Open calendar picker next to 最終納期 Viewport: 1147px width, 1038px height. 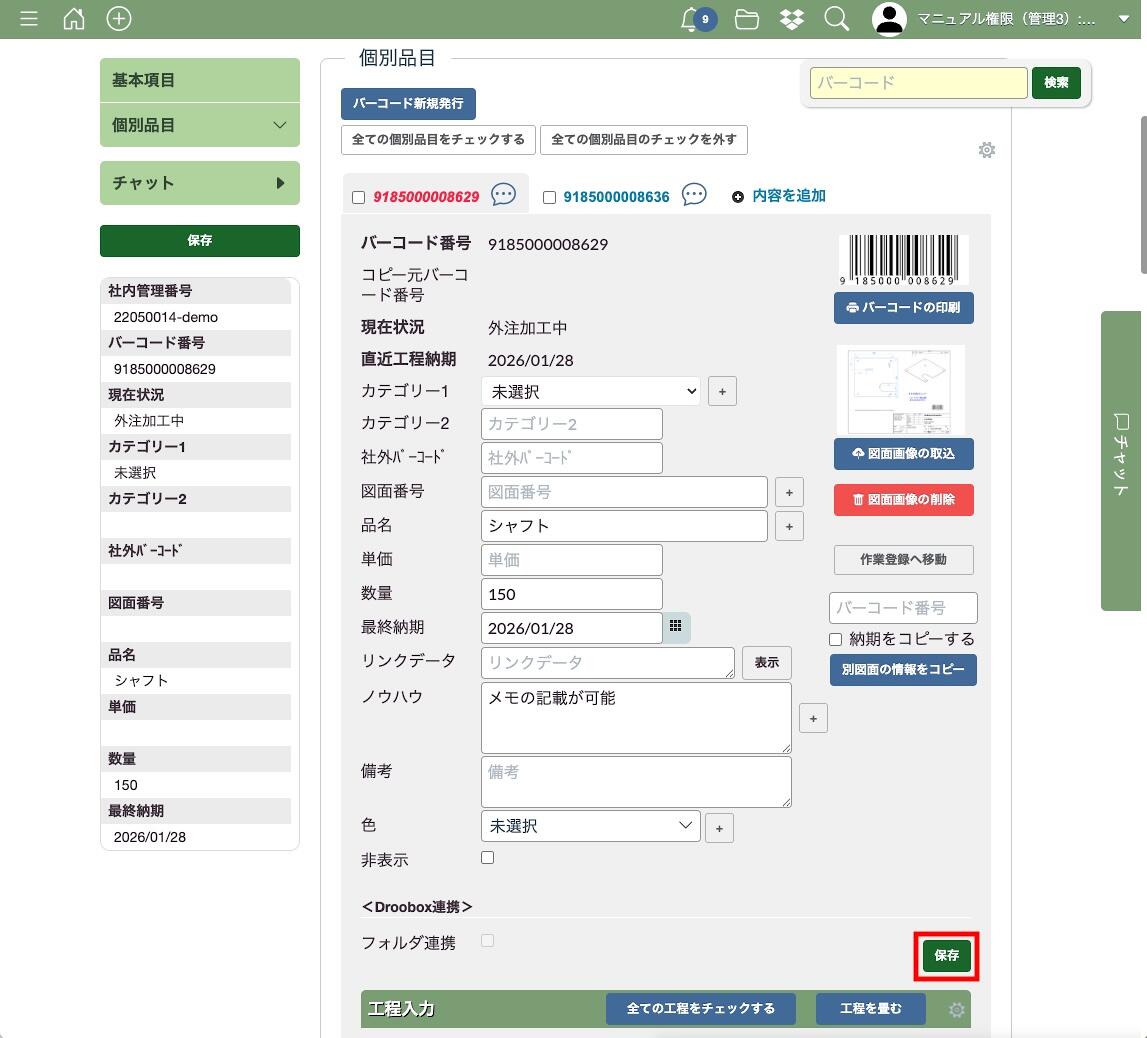676,627
